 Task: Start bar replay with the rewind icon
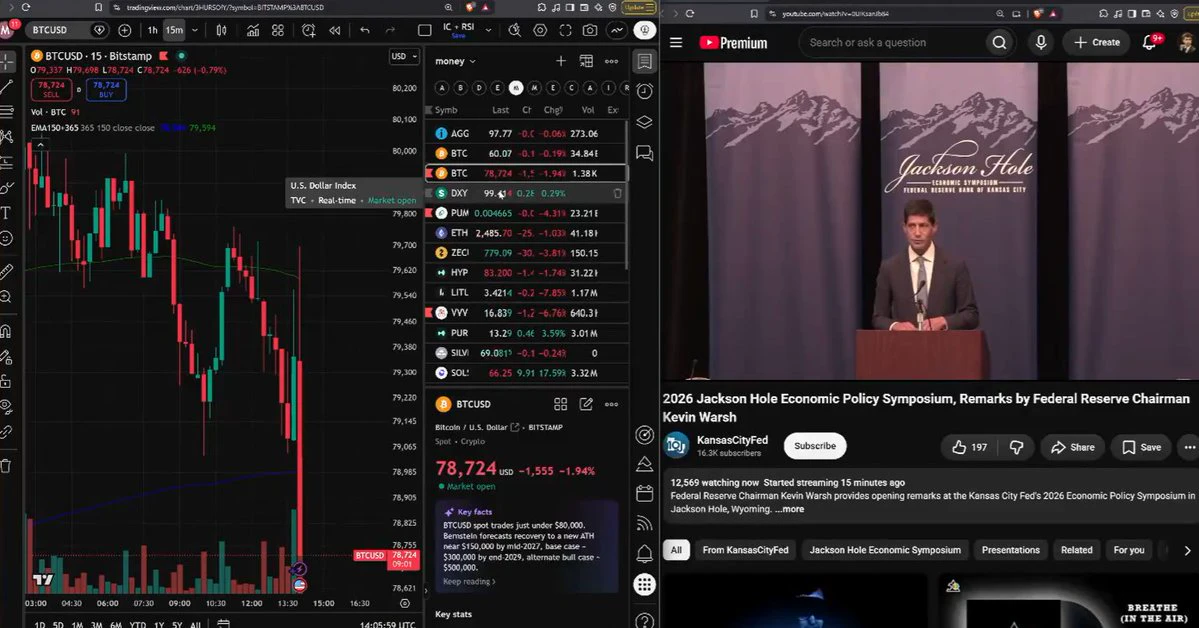point(334,30)
